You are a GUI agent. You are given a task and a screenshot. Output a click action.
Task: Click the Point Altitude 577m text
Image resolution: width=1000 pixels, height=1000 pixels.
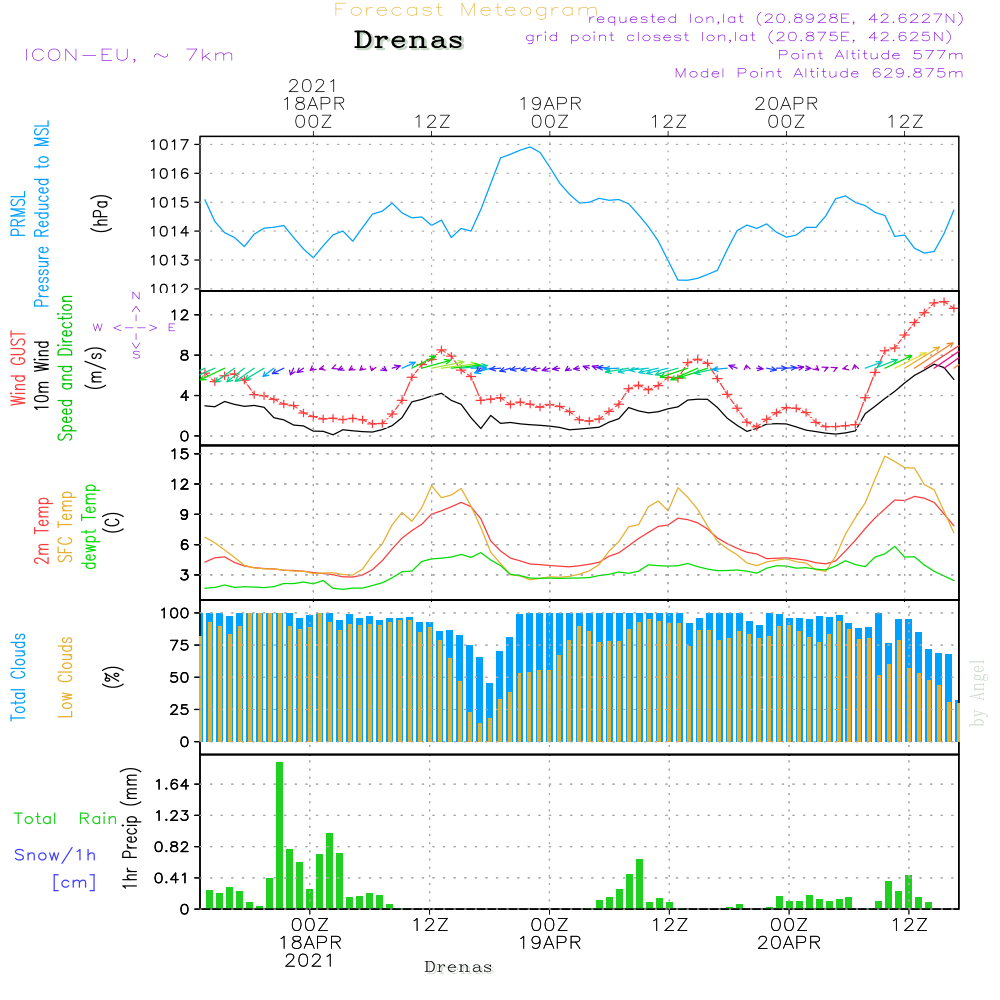point(871,55)
